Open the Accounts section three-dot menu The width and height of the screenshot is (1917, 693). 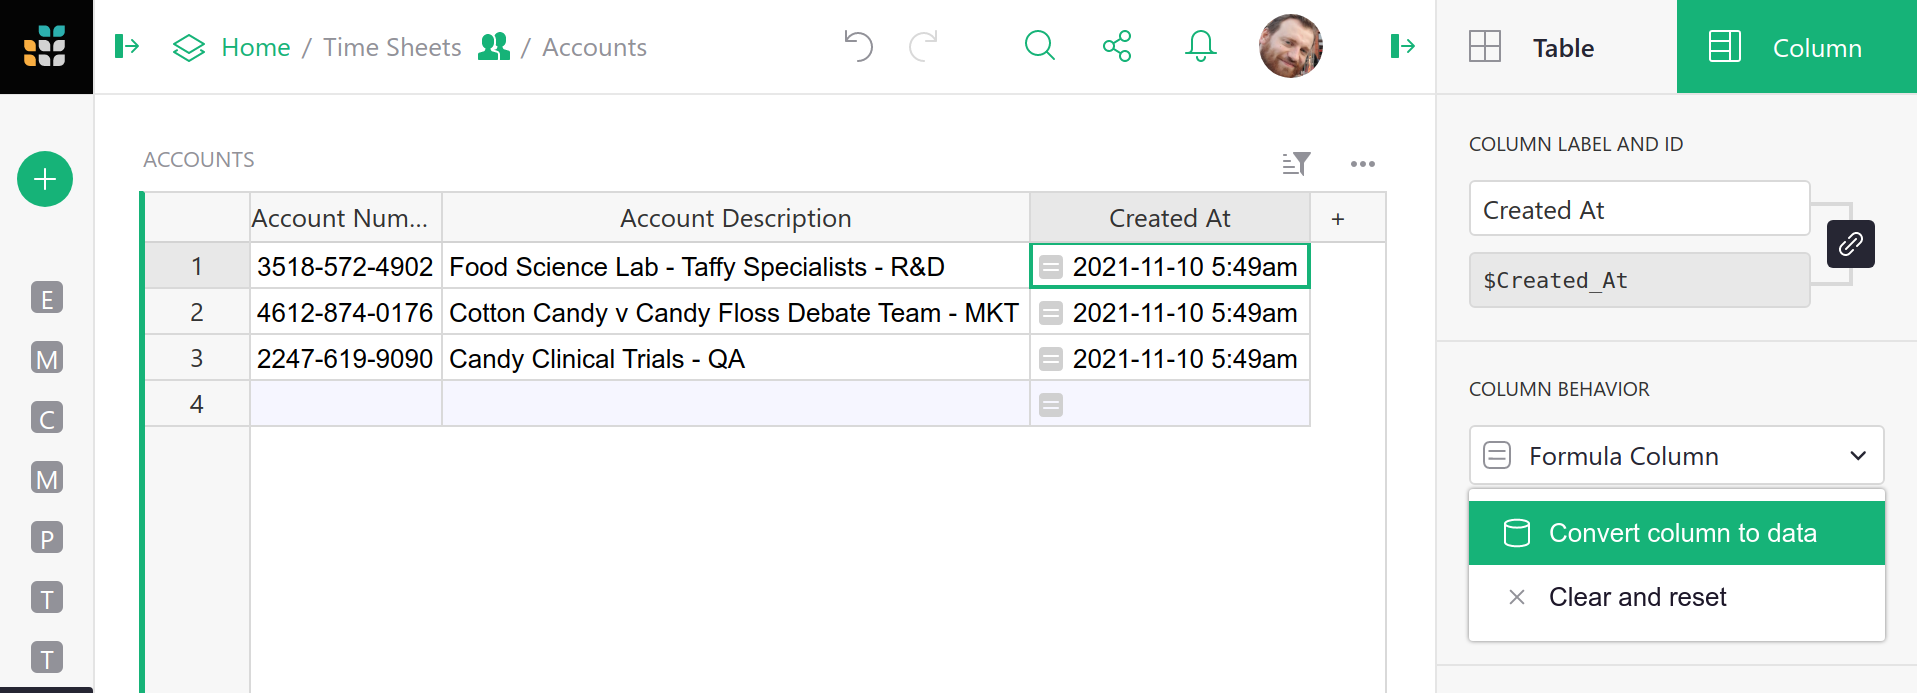pos(1362,163)
